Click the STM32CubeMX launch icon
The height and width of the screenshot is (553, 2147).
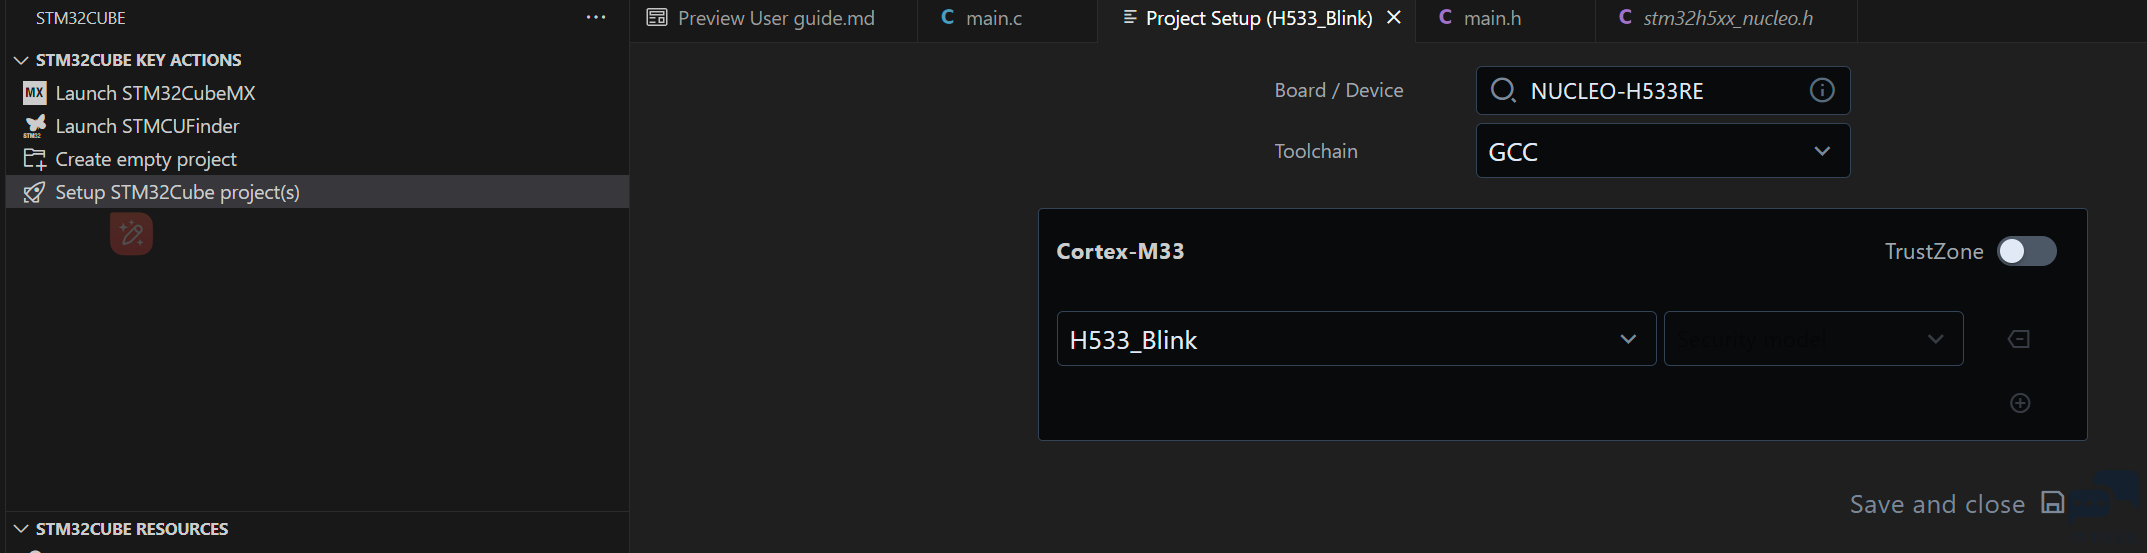34,93
